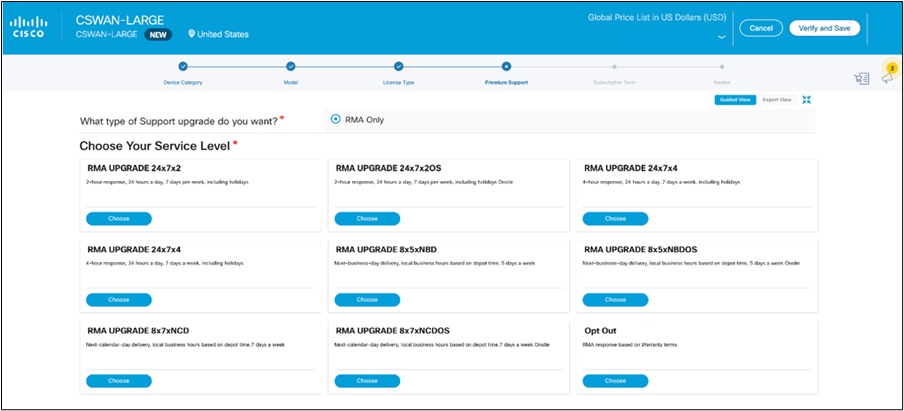
Task: Choose RMA UPGRADE 8x5xNBDOS
Action: [x=615, y=300]
